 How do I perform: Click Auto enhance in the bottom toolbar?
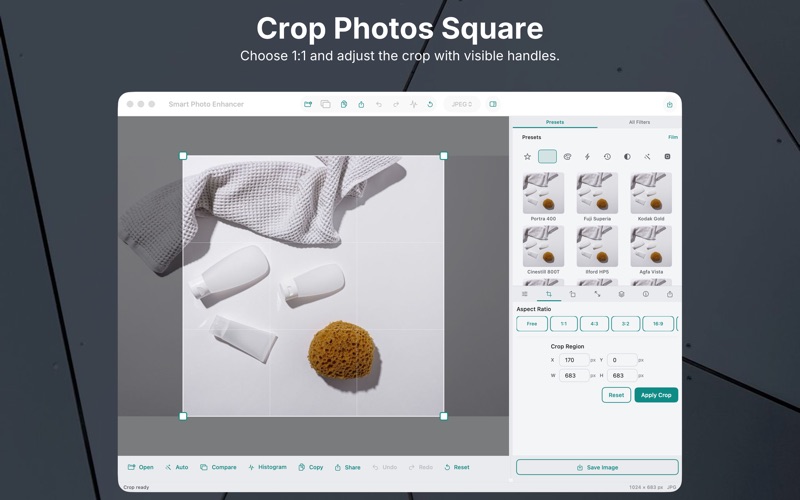pos(177,467)
